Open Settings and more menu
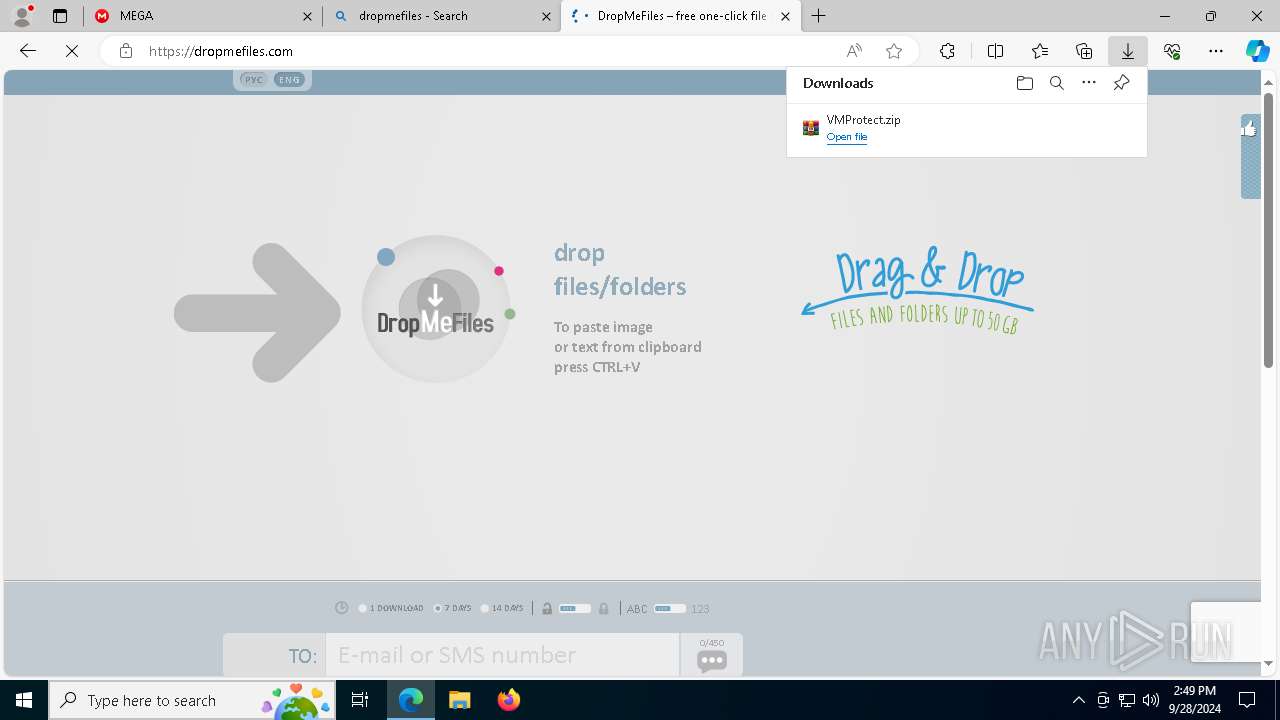 pos(1216,51)
